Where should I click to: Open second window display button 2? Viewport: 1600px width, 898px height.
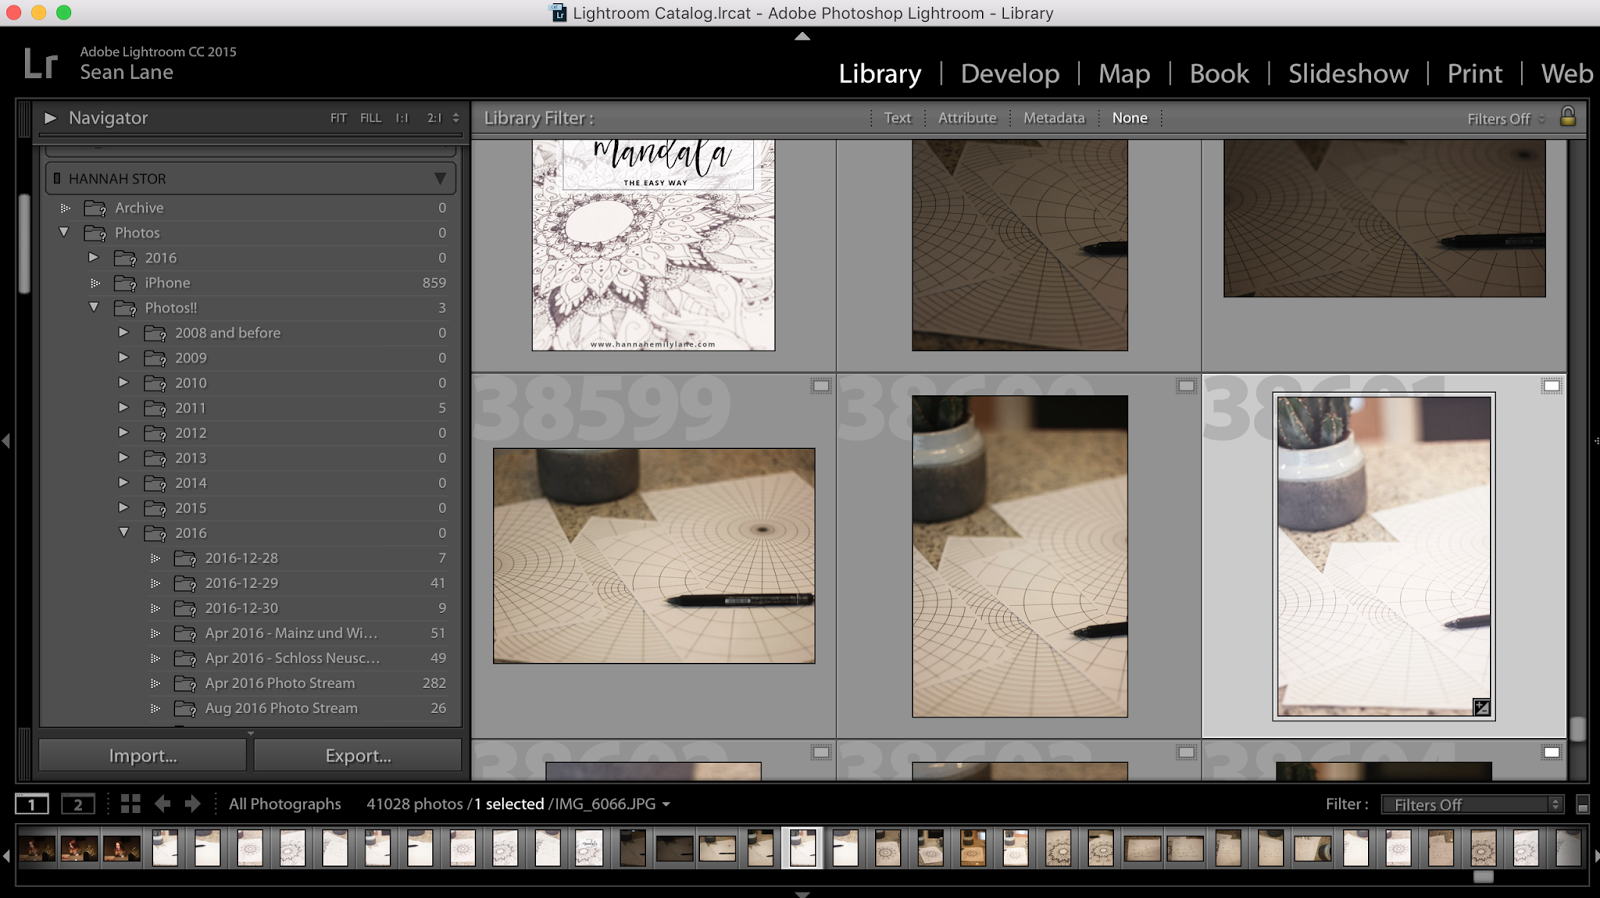pos(78,804)
